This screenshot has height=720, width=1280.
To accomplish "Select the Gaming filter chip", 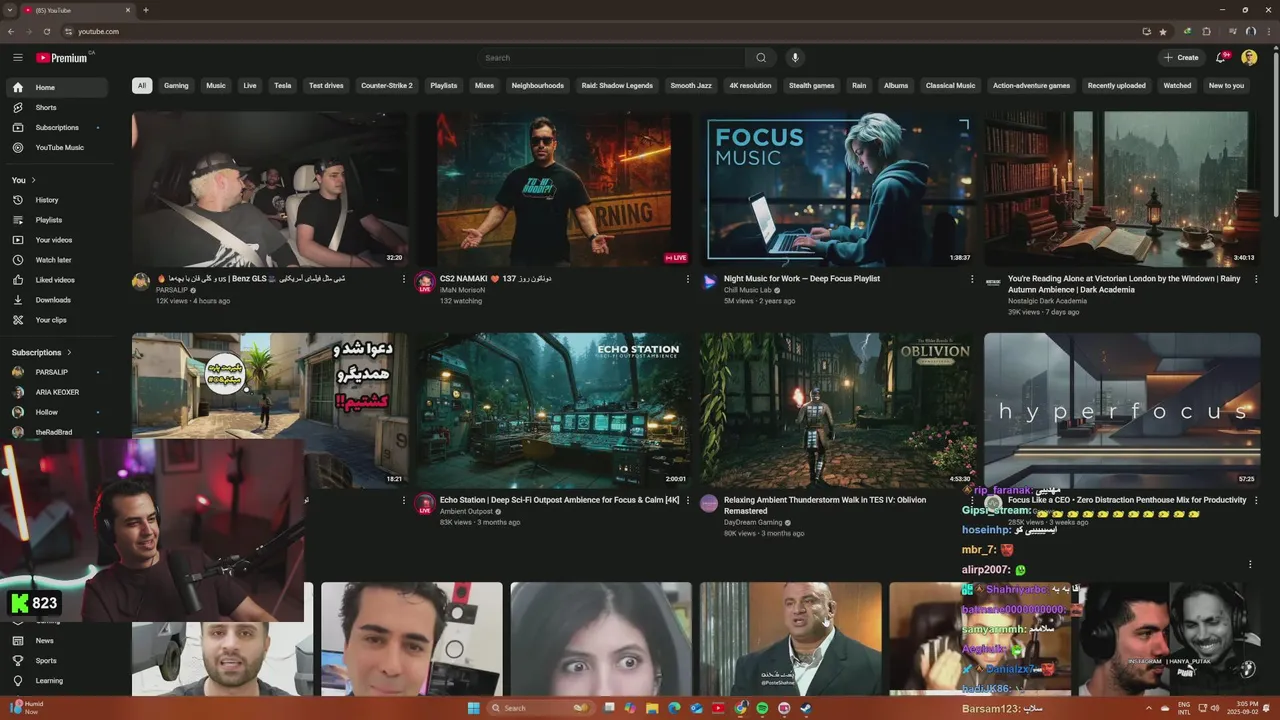I will click(x=176, y=85).
